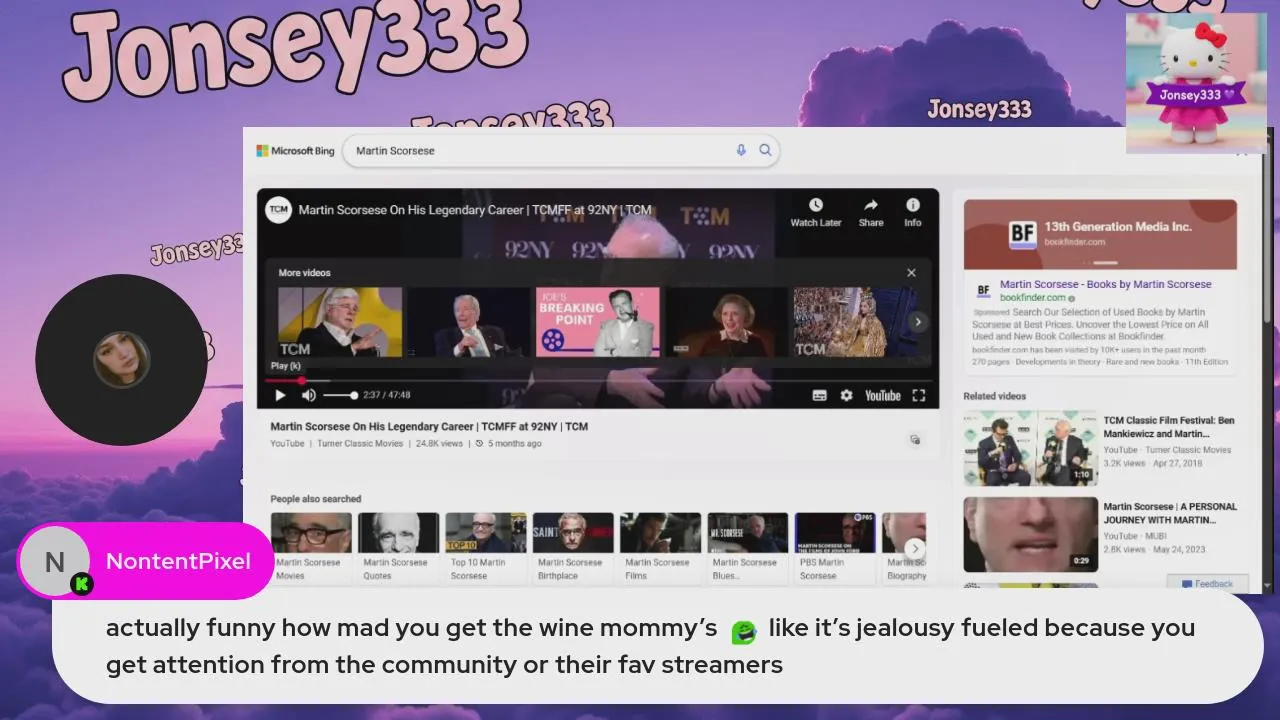Select Martin Scorsese Movies related search
The width and height of the screenshot is (1280, 720).
(x=311, y=547)
